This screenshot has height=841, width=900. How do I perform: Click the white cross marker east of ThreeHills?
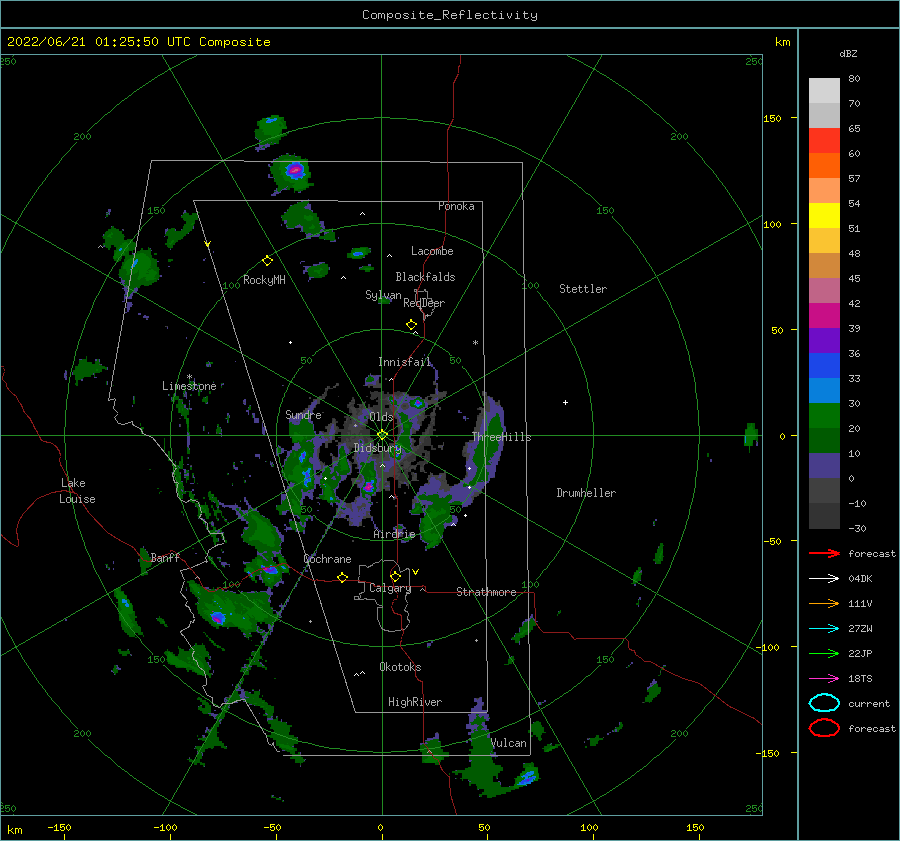[565, 402]
